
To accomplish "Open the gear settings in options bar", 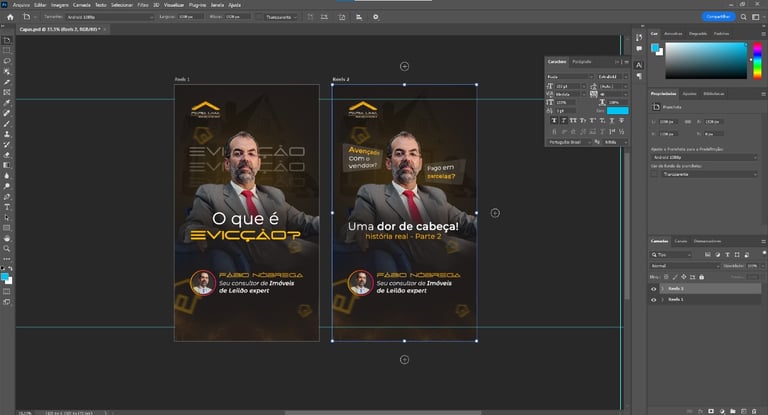I will point(376,17).
